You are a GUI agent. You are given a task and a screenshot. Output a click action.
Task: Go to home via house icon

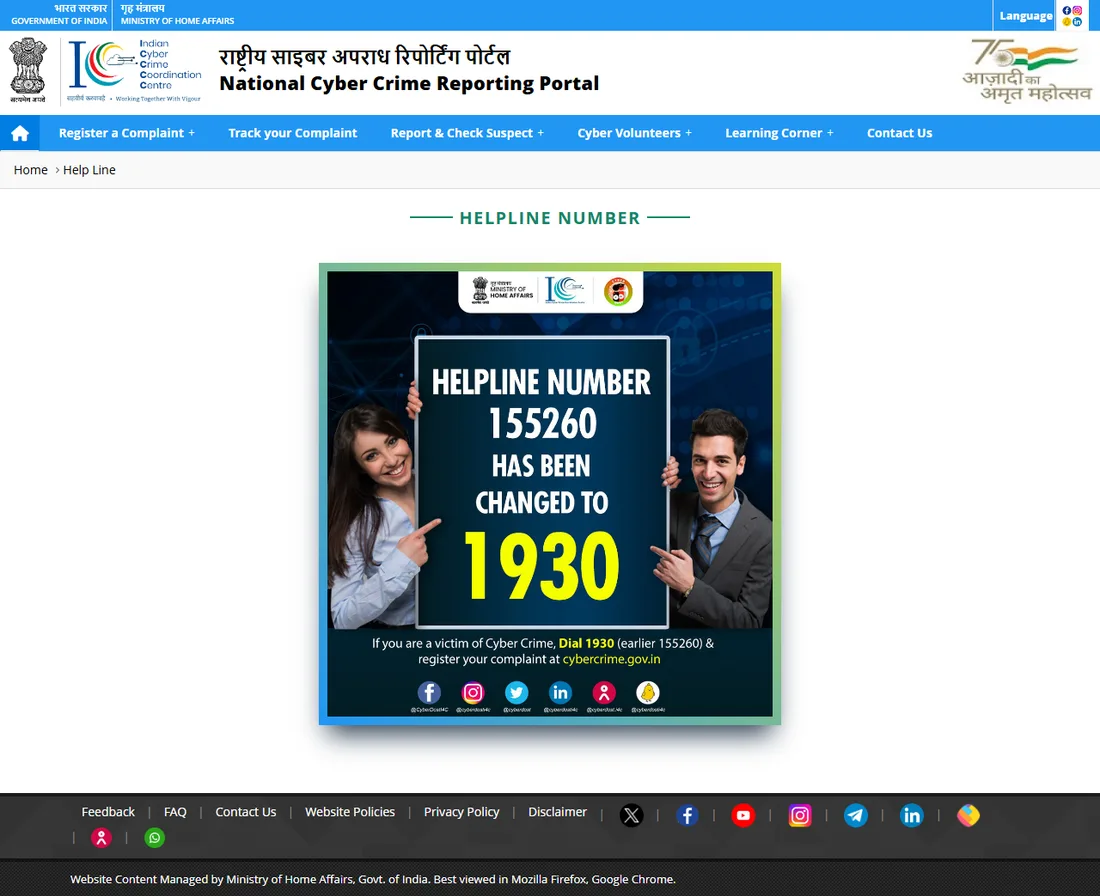click(x=20, y=133)
